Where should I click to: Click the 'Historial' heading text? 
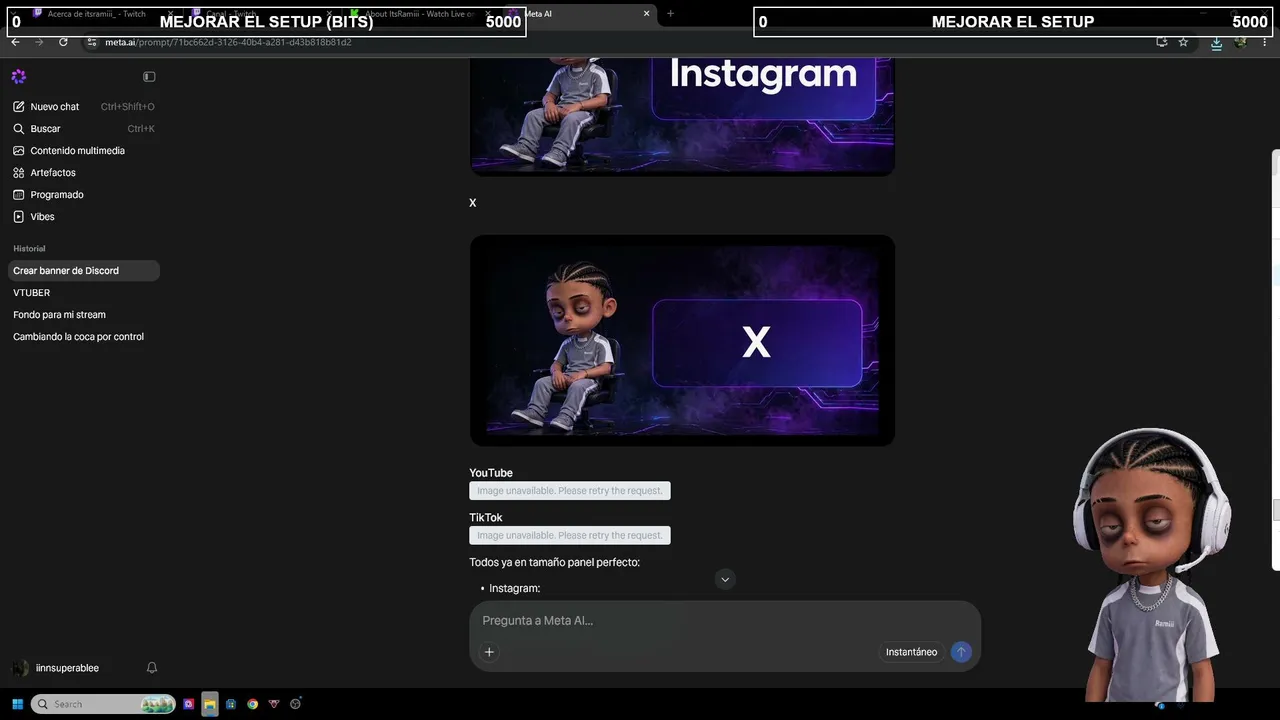[29, 249]
